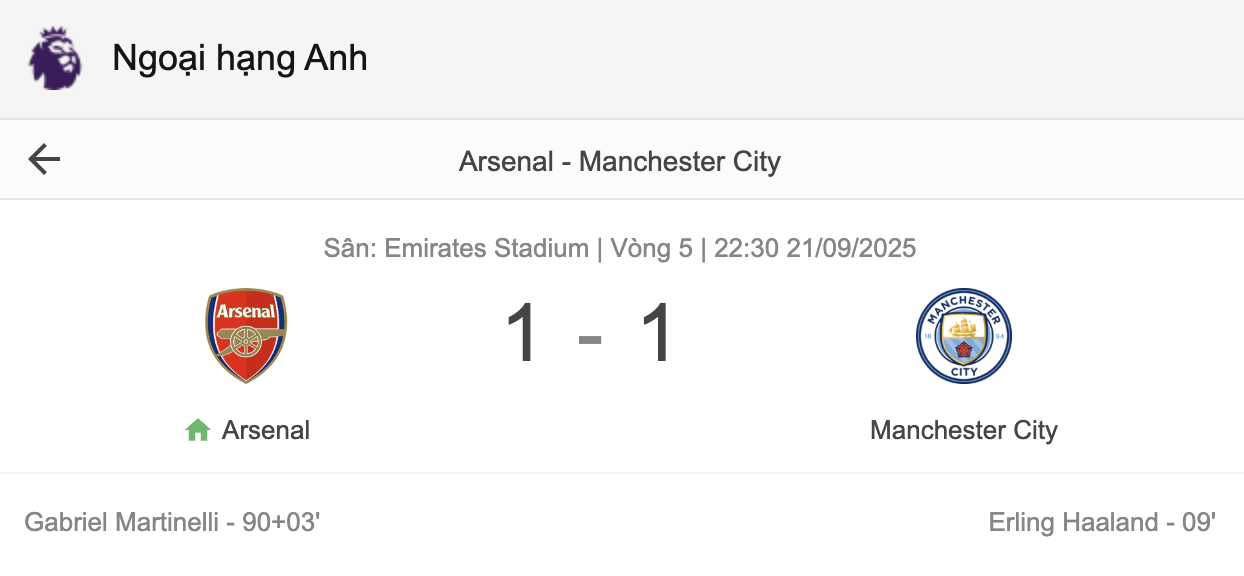Click the Arsenal club crest
The width and height of the screenshot is (1244, 576).
[246, 336]
